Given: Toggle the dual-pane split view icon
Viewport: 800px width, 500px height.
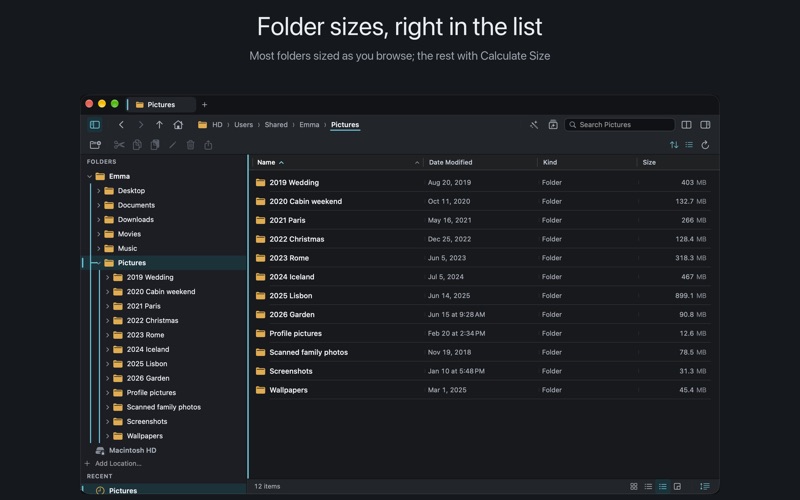Looking at the screenshot, I should pyautogui.click(x=686, y=124).
